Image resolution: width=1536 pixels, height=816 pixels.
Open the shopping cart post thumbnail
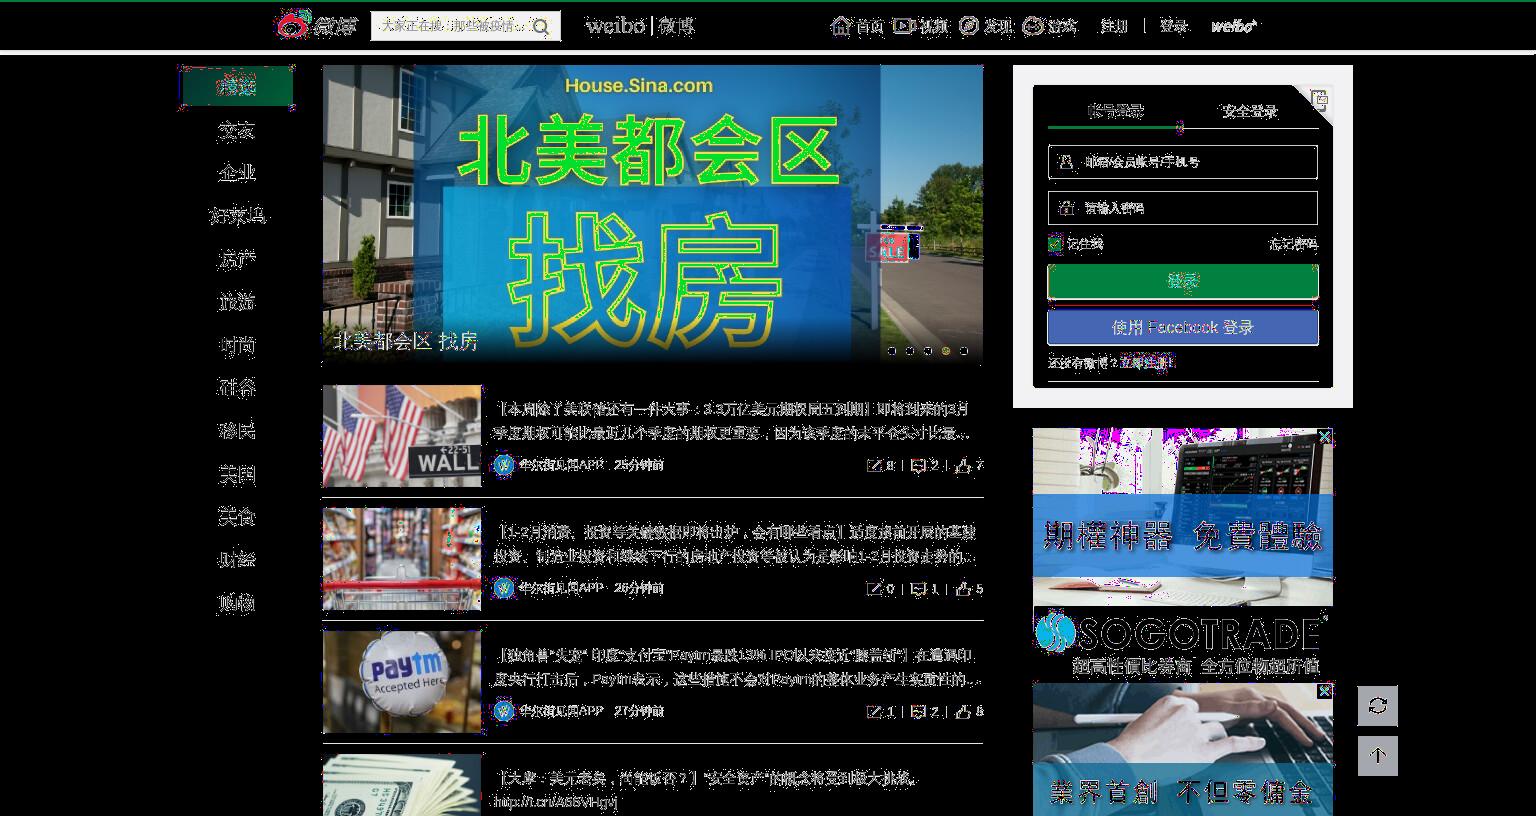pos(402,559)
